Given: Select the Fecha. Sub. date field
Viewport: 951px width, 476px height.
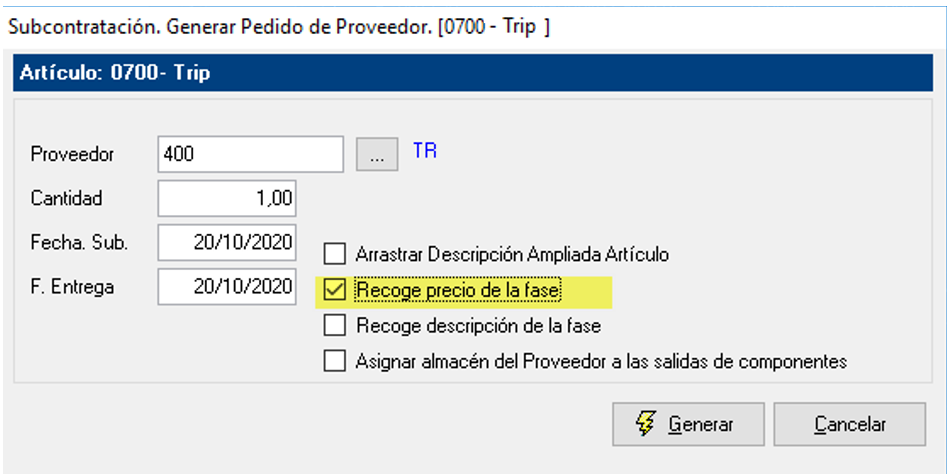Looking at the screenshot, I should [227, 243].
